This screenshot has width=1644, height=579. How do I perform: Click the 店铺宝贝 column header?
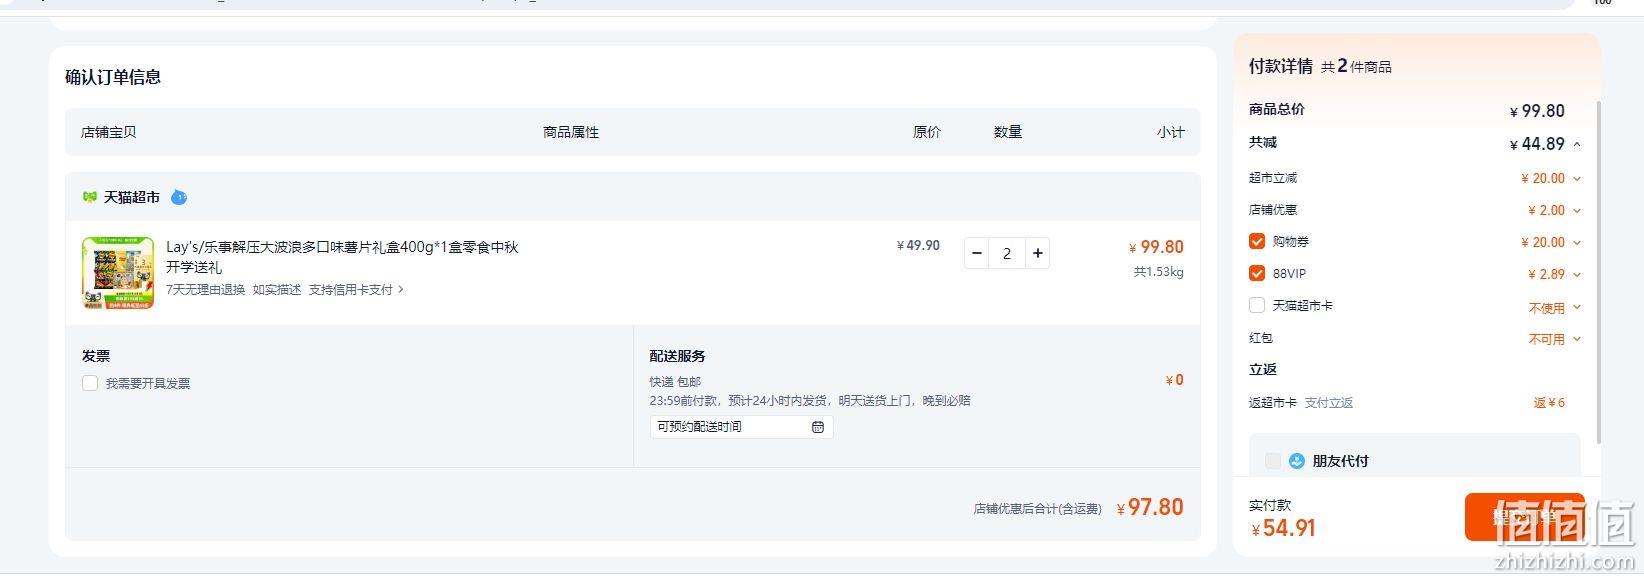coord(109,132)
